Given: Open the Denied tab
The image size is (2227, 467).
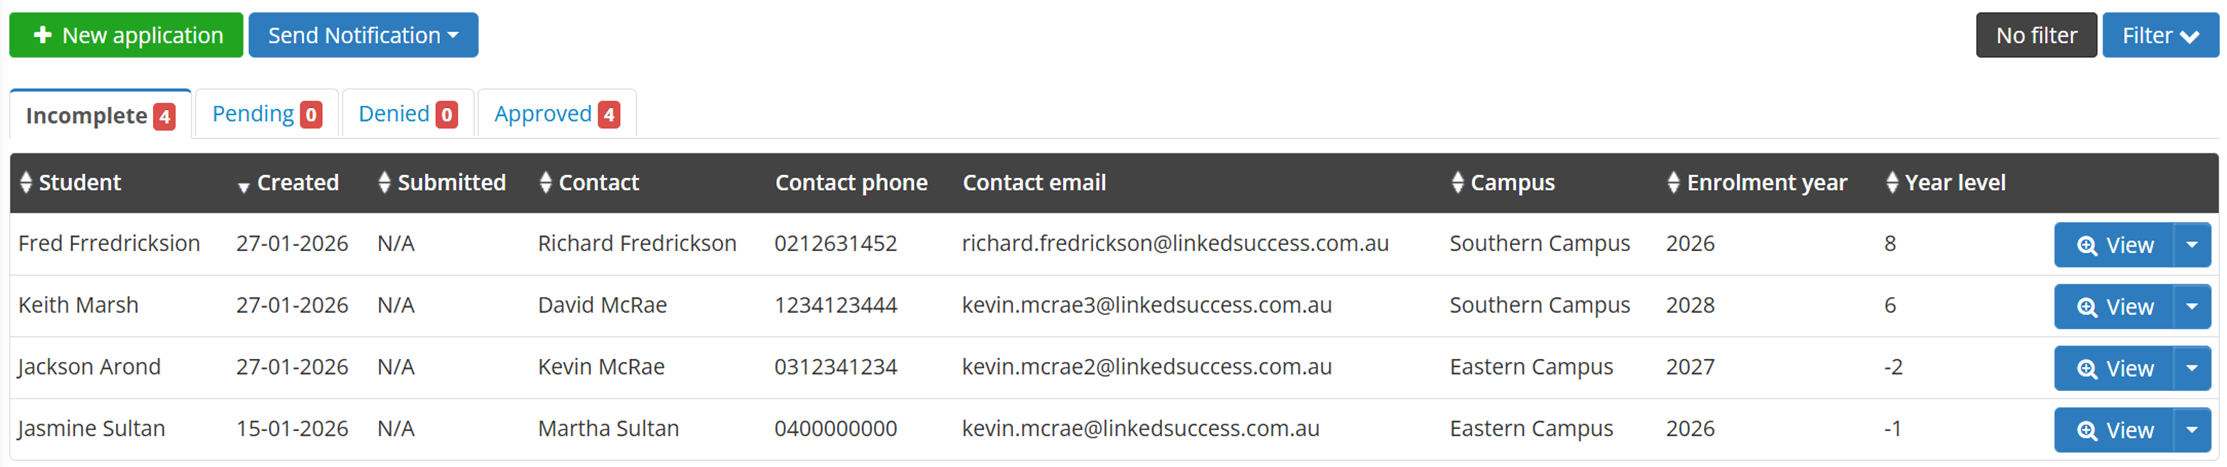Looking at the screenshot, I should pos(407,114).
